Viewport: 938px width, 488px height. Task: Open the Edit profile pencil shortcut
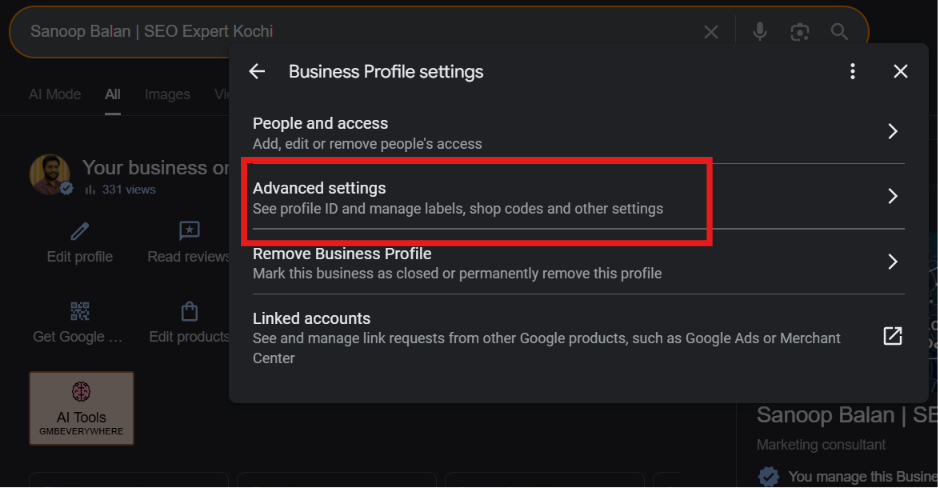pos(80,231)
